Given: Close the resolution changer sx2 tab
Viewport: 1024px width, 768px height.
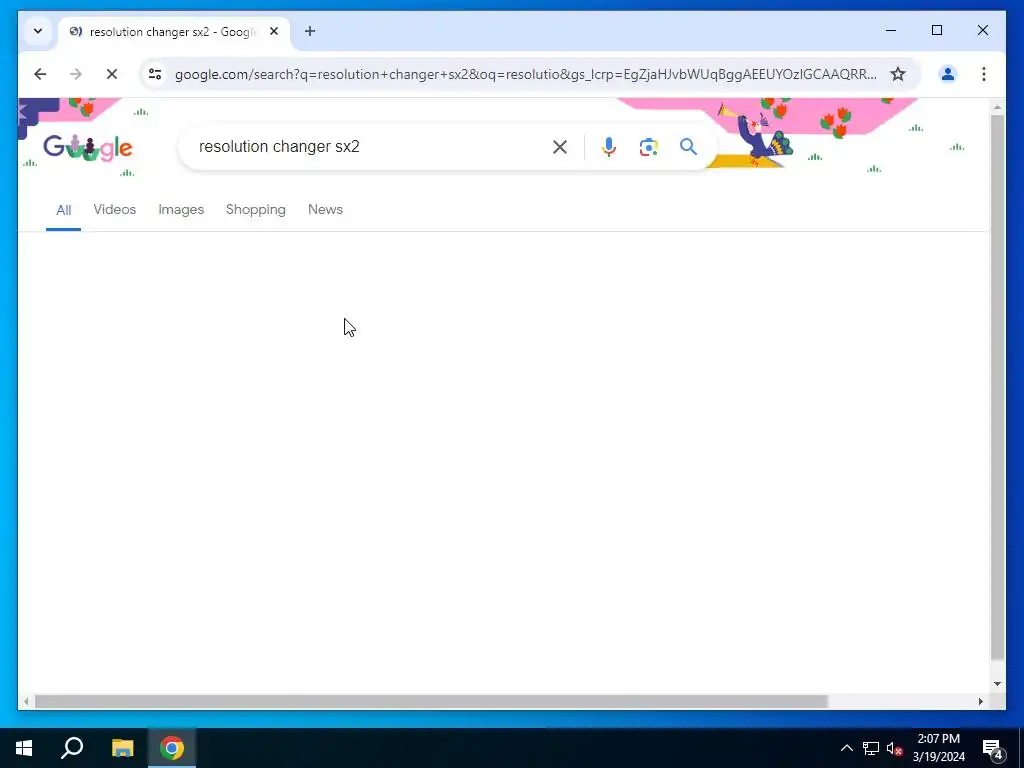Looking at the screenshot, I should pyautogui.click(x=274, y=31).
